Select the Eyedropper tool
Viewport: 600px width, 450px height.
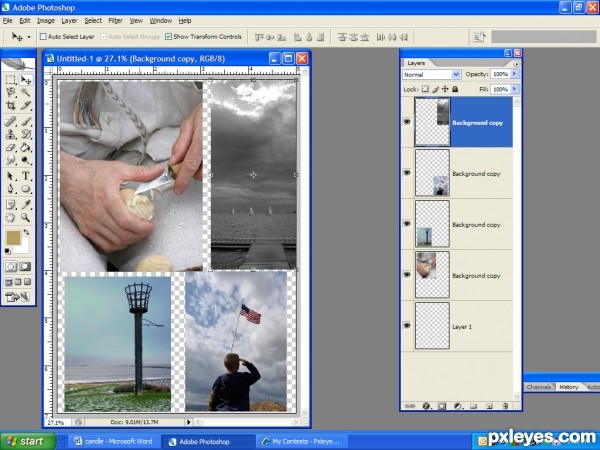point(26,205)
